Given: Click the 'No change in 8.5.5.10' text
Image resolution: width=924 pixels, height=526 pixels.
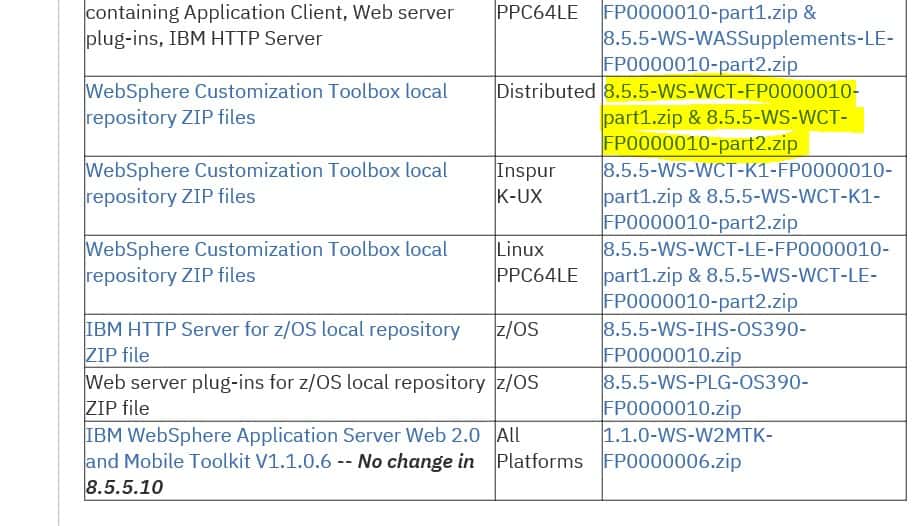Looking at the screenshot, I should click(x=280, y=474).
